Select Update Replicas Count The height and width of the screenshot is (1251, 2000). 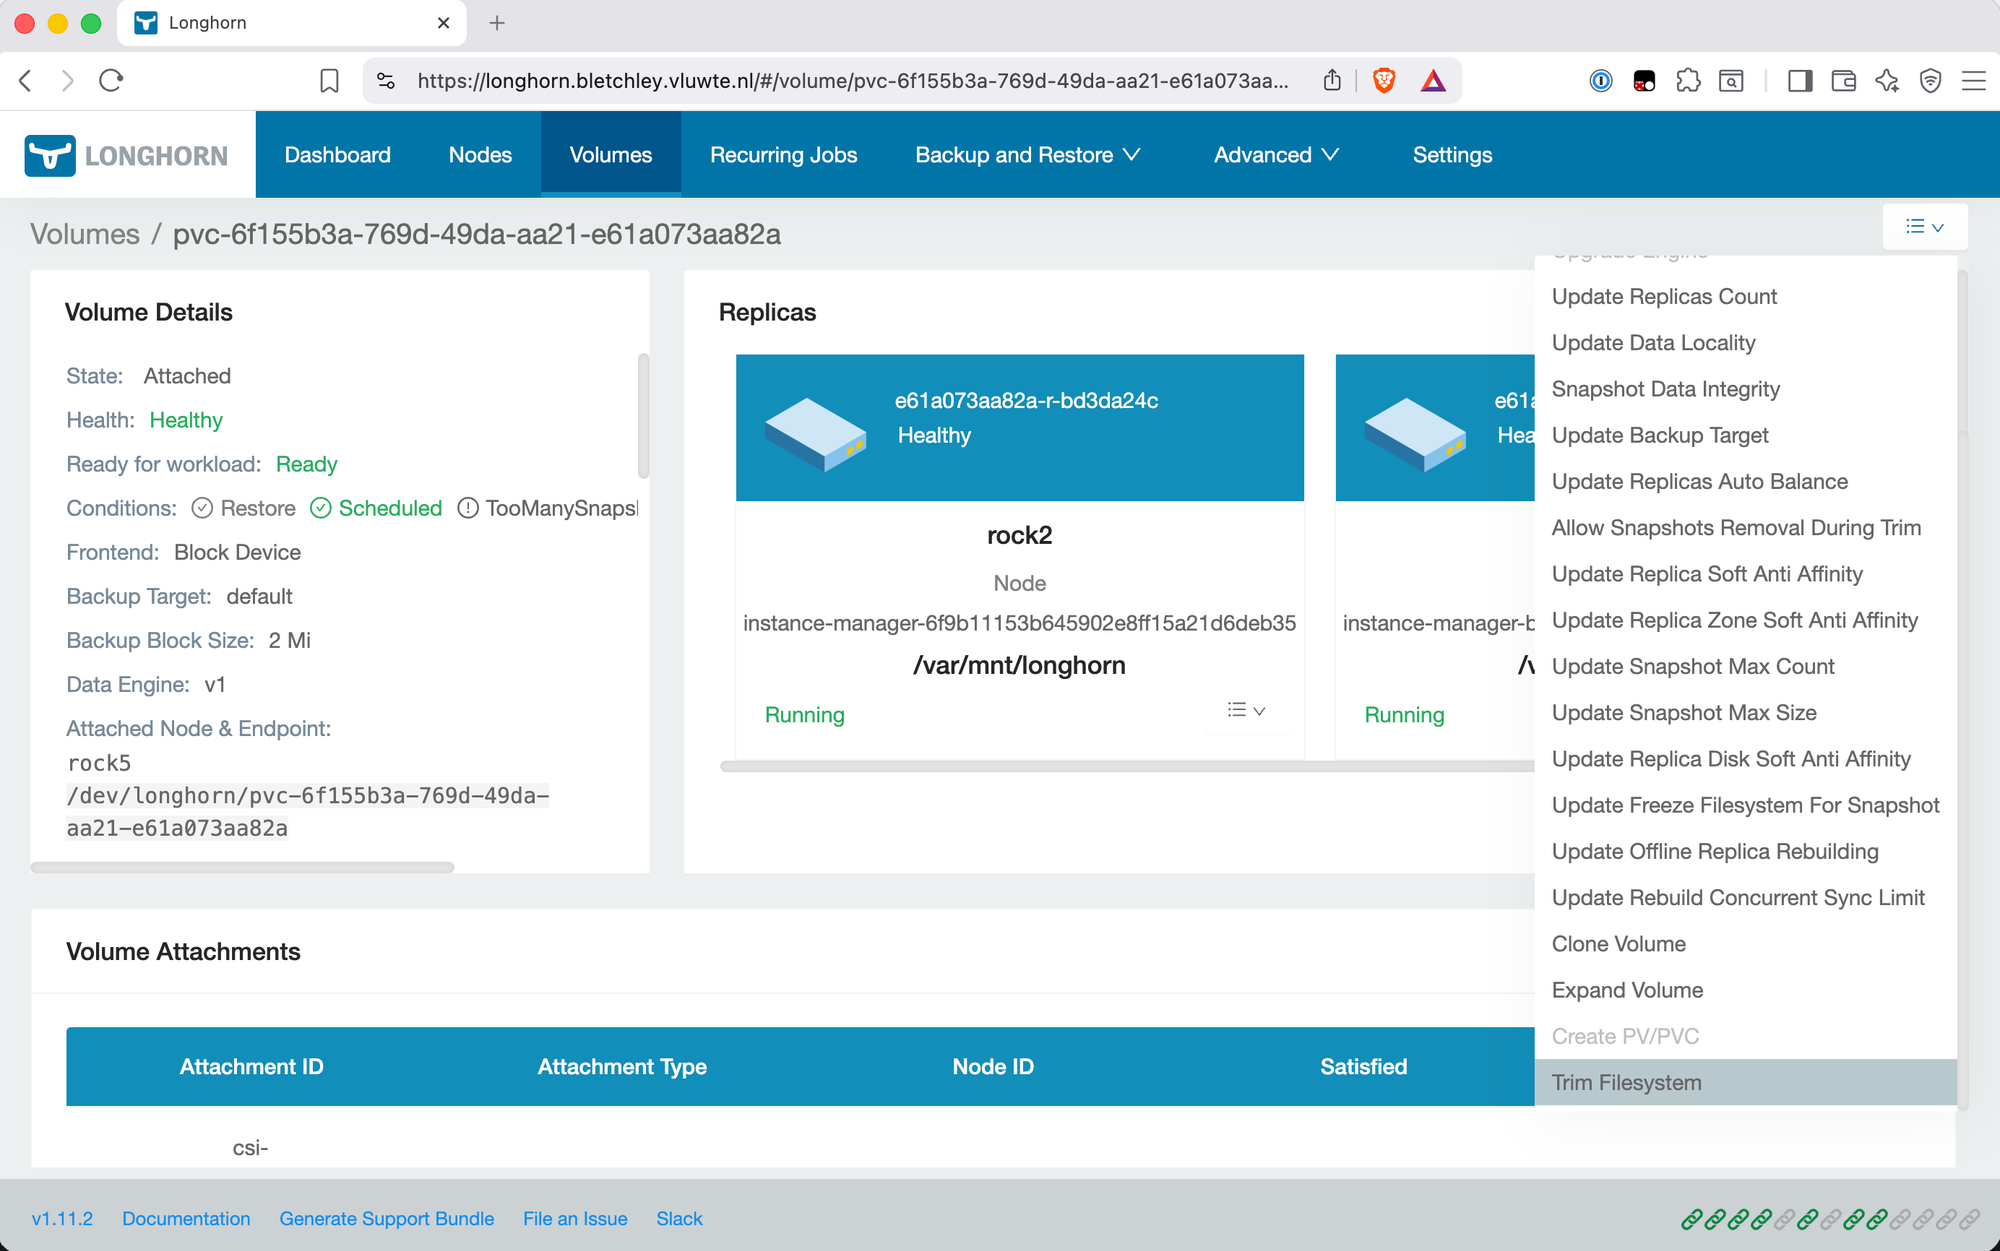pos(1745,297)
